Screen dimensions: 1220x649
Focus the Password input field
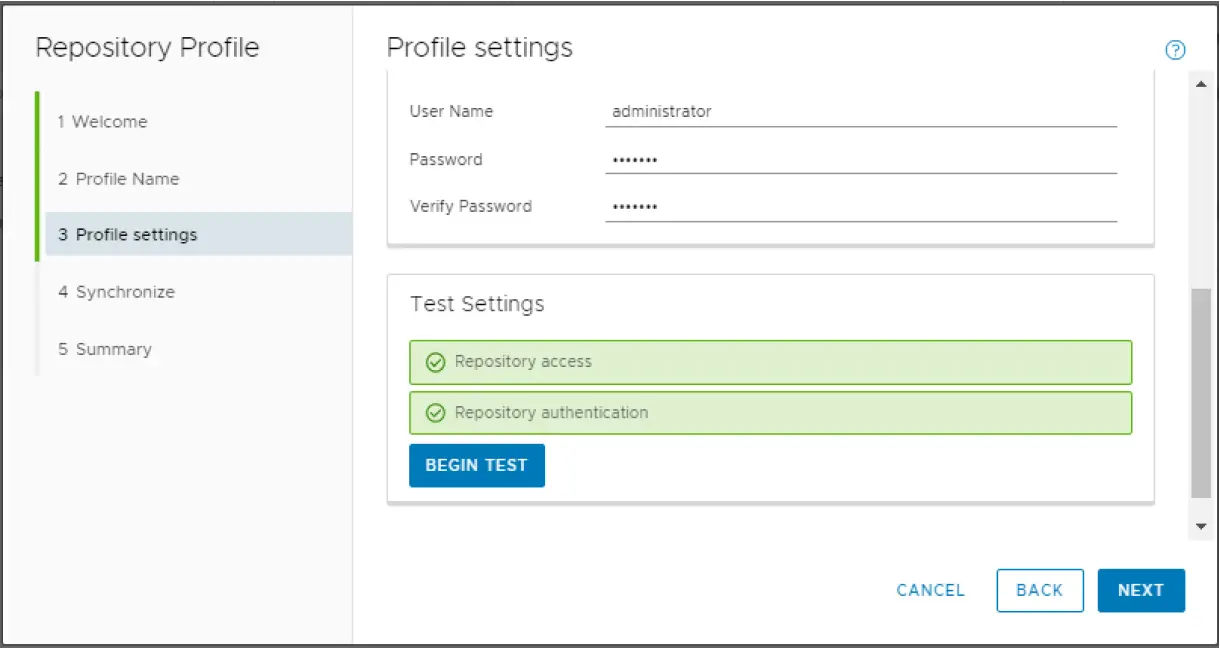tap(860, 160)
